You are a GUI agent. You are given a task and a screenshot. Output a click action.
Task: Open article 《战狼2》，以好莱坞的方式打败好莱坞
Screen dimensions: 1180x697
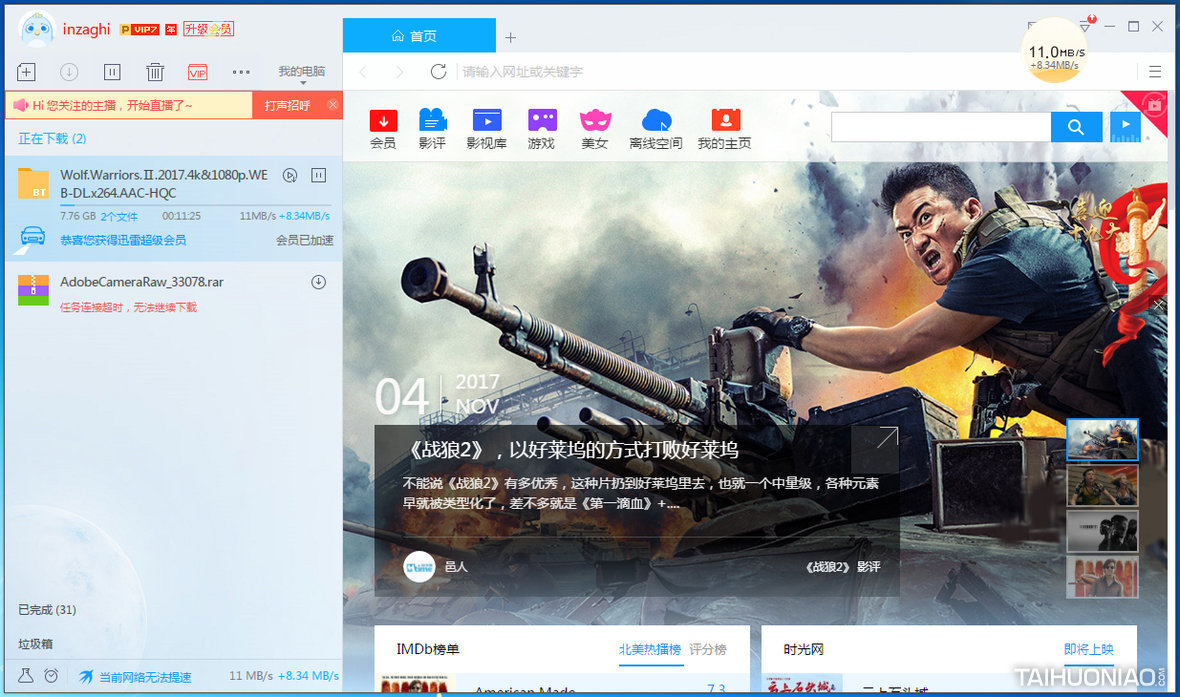tap(573, 449)
